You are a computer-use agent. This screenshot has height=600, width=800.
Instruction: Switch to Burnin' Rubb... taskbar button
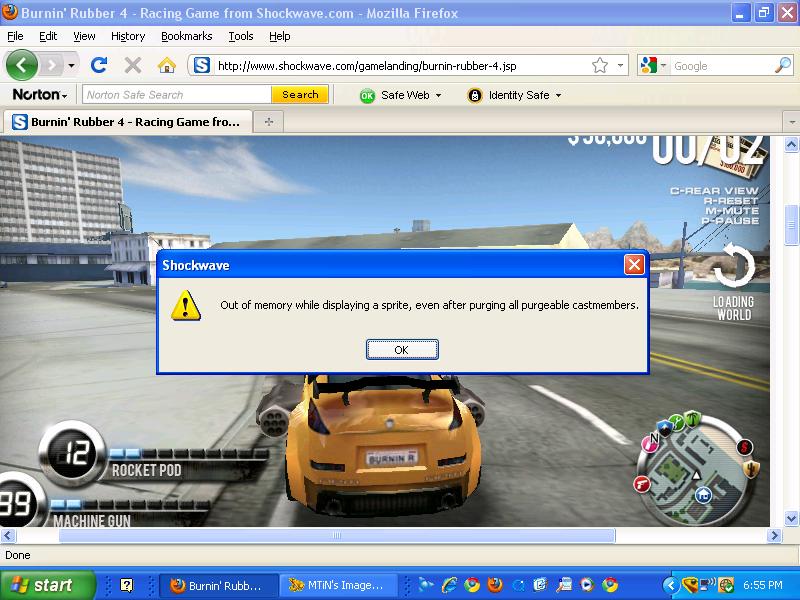(218, 585)
